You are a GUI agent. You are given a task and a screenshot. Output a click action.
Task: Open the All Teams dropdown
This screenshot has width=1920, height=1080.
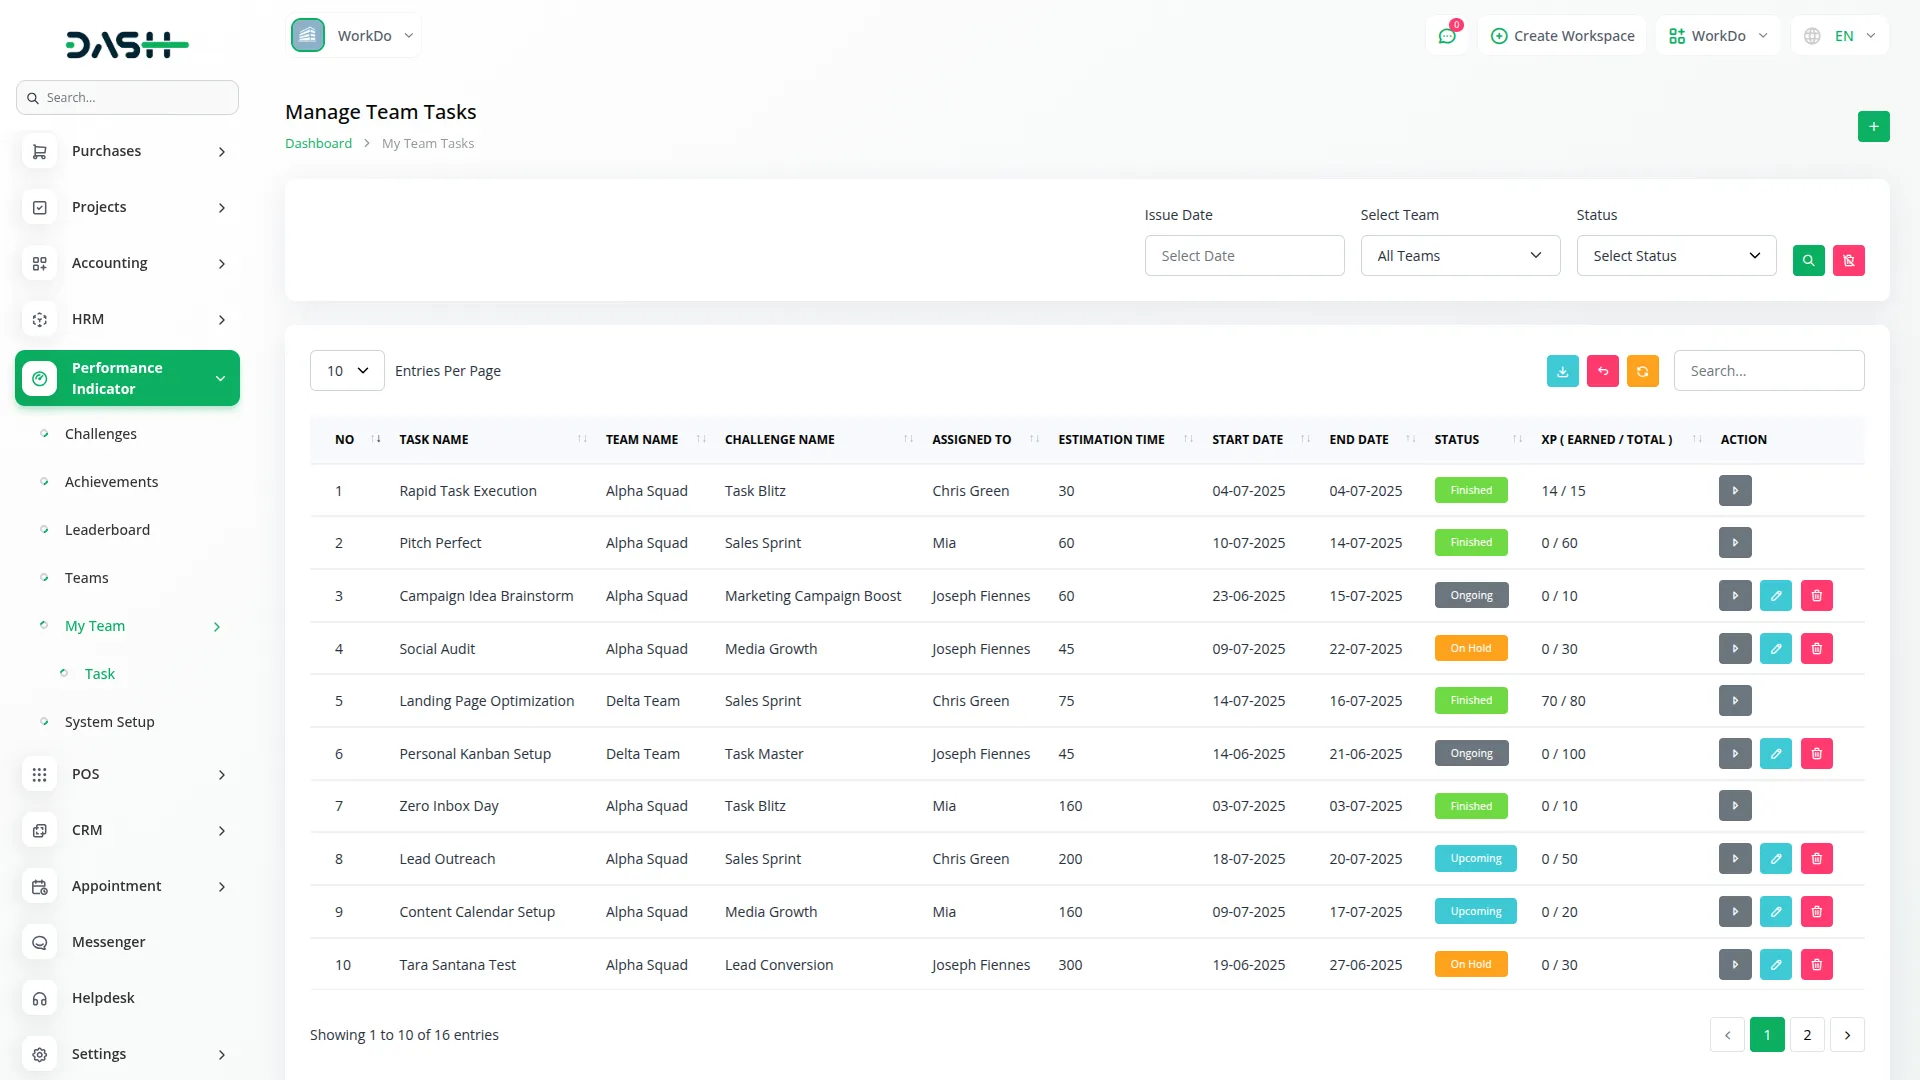1459,256
